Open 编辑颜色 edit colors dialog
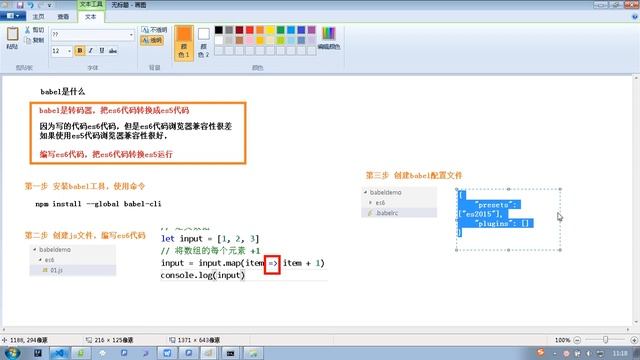This screenshot has height=360, width=640. 329,38
